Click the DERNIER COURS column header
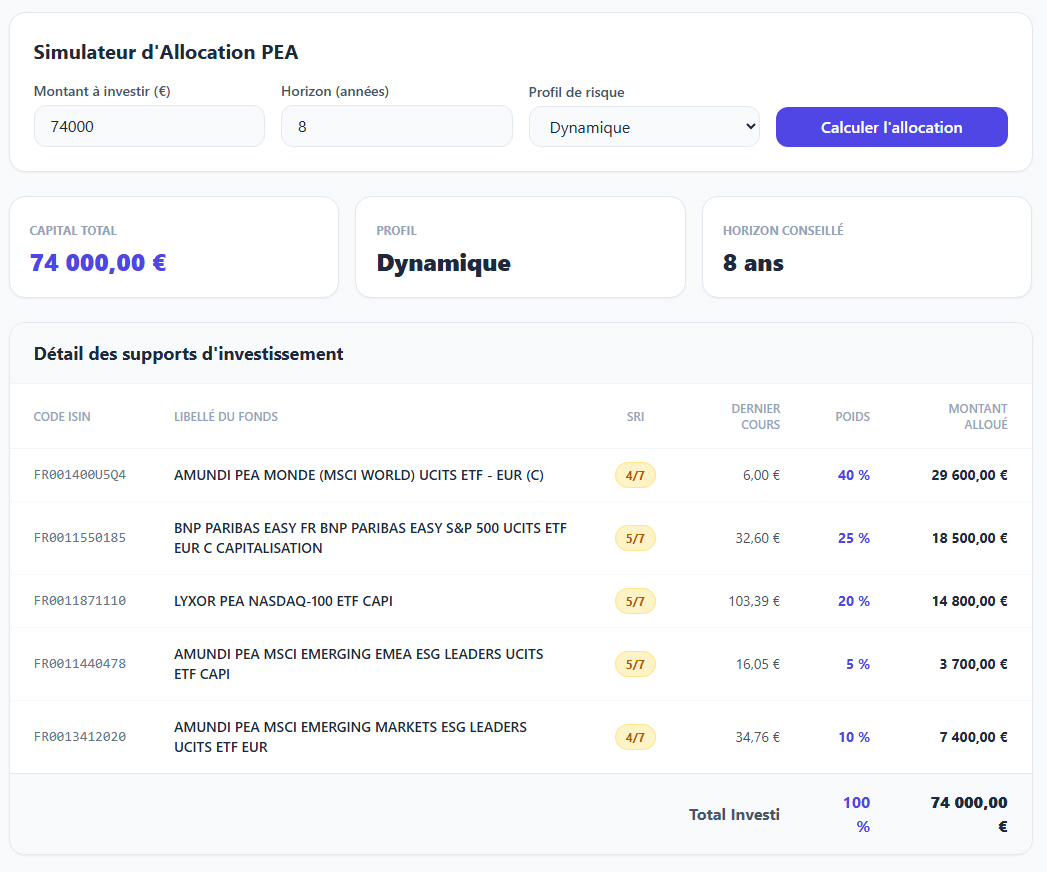 756,417
